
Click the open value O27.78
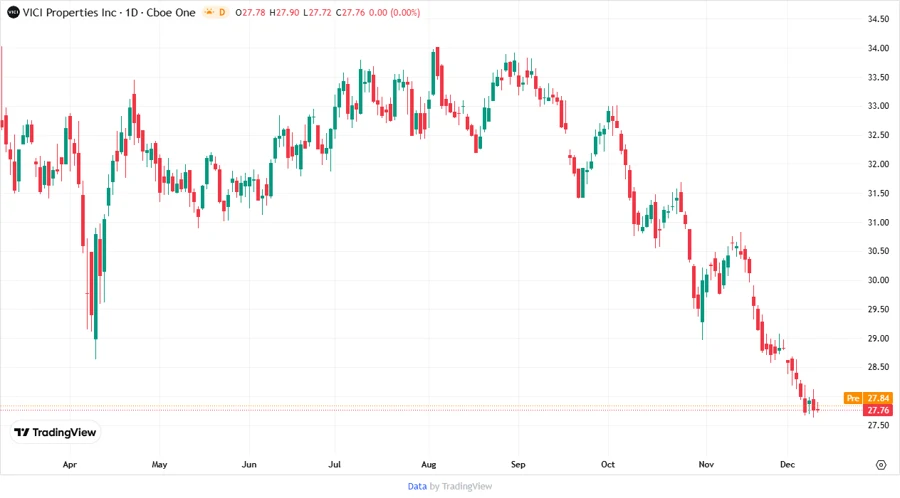250,12
